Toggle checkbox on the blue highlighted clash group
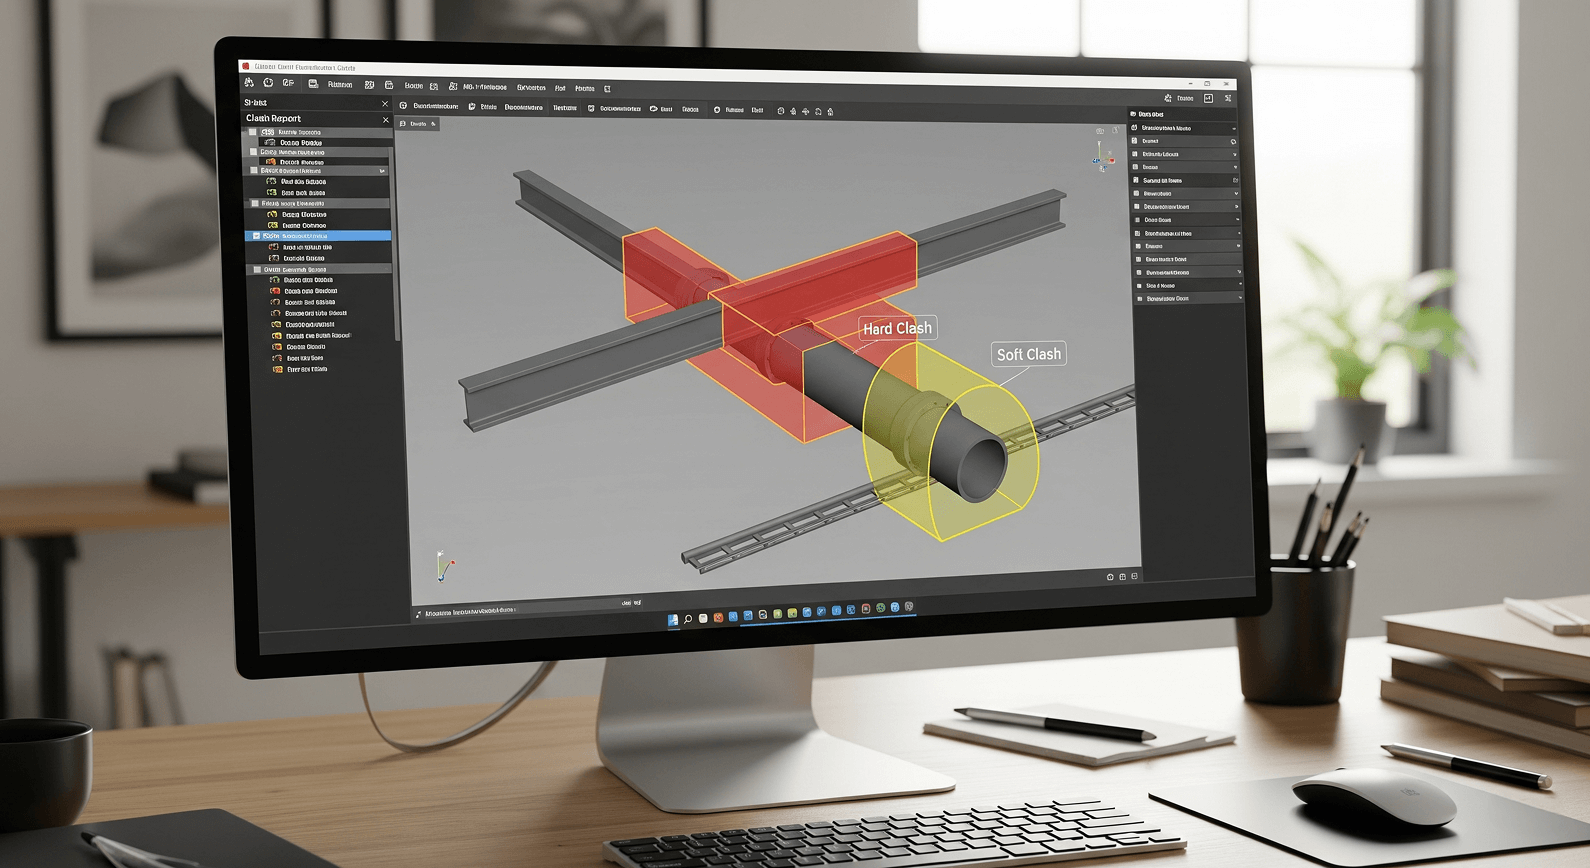The width and height of the screenshot is (1590, 868). coord(256,236)
